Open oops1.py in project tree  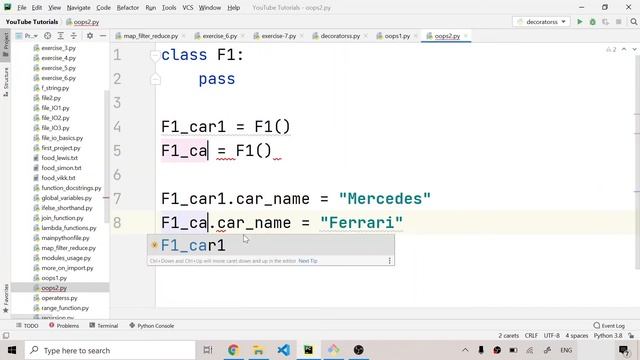[54, 278]
